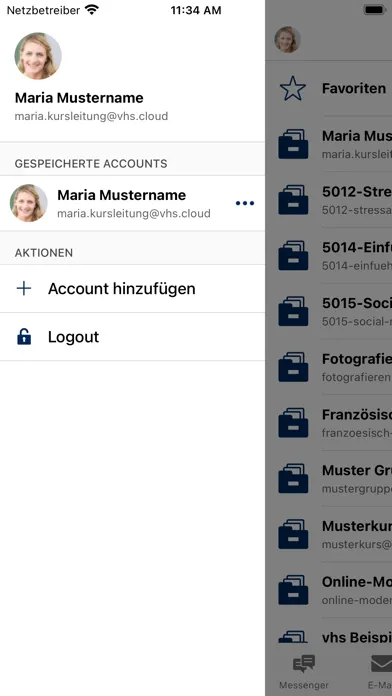This screenshot has width=392, height=696.
Task: Select the Muster Gr… list entry
Action: (x=329, y=479)
